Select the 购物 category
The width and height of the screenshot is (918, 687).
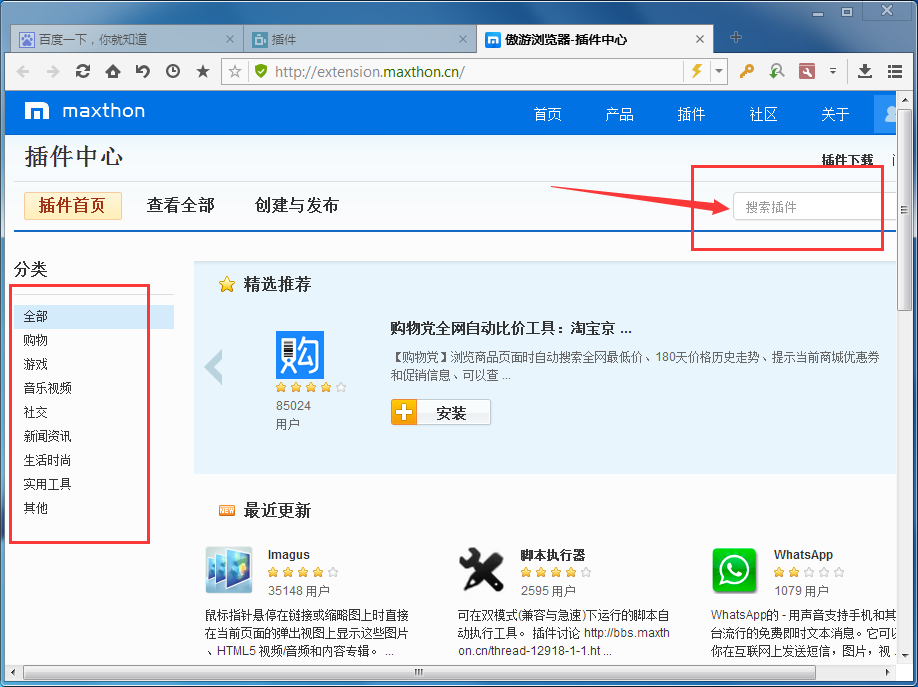(x=36, y=340)
